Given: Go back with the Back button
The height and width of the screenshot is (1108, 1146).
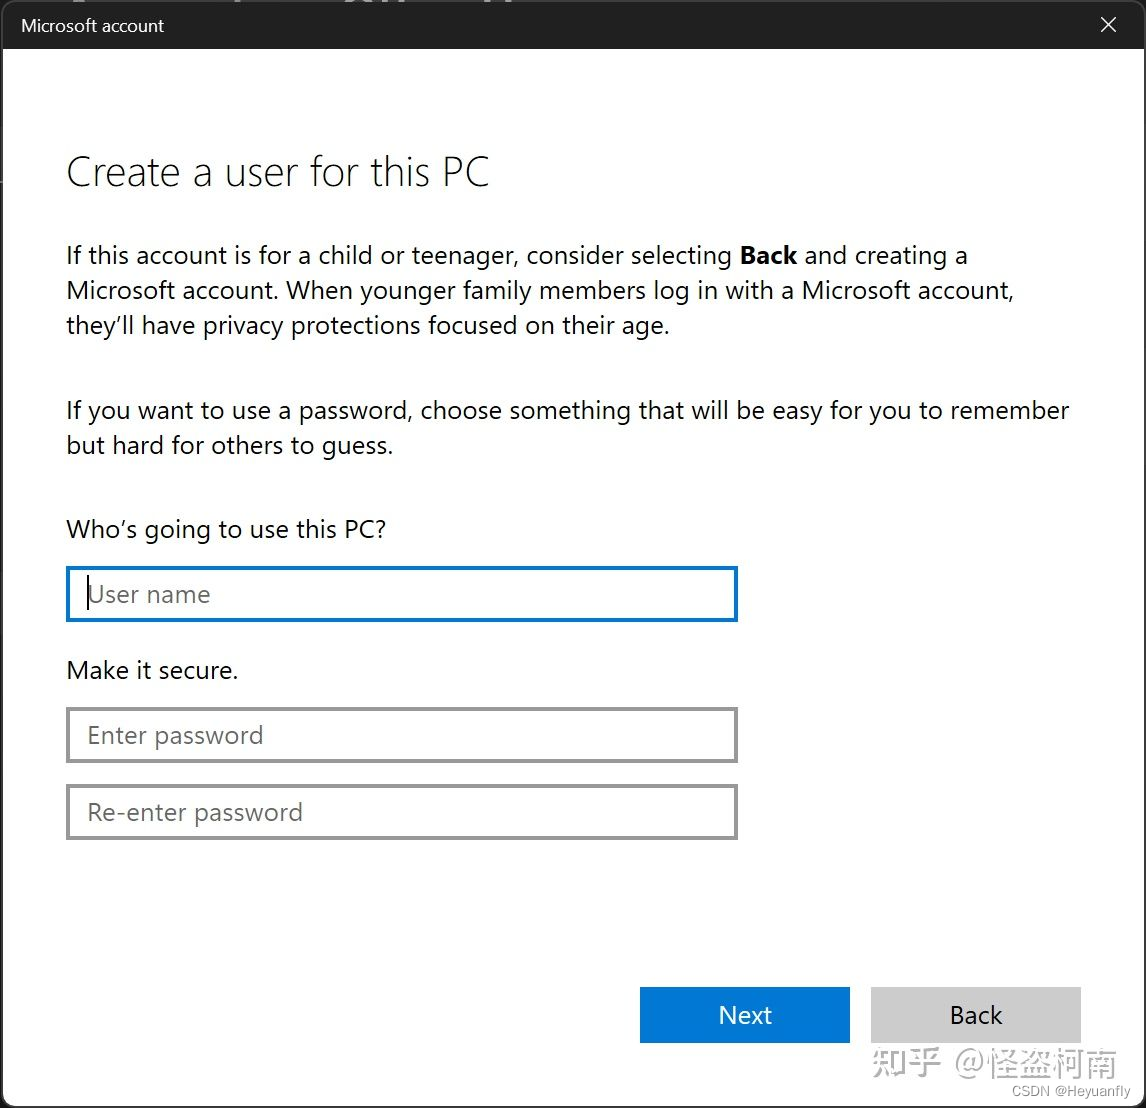Looking at the screenshot, I should 975,1014.
